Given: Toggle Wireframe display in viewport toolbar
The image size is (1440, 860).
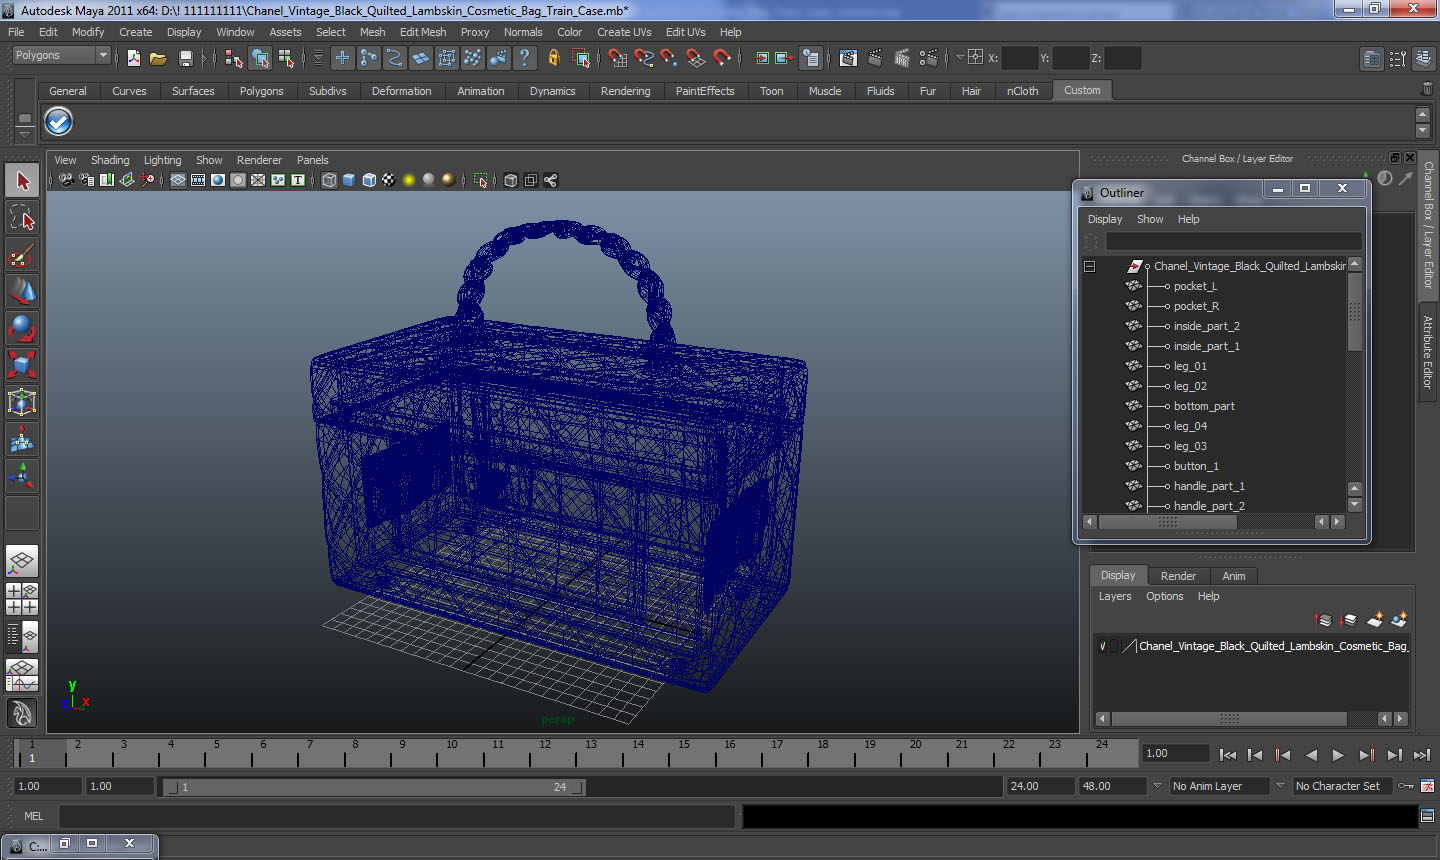Looking at the screenshot, I should [x=329, y=180].
